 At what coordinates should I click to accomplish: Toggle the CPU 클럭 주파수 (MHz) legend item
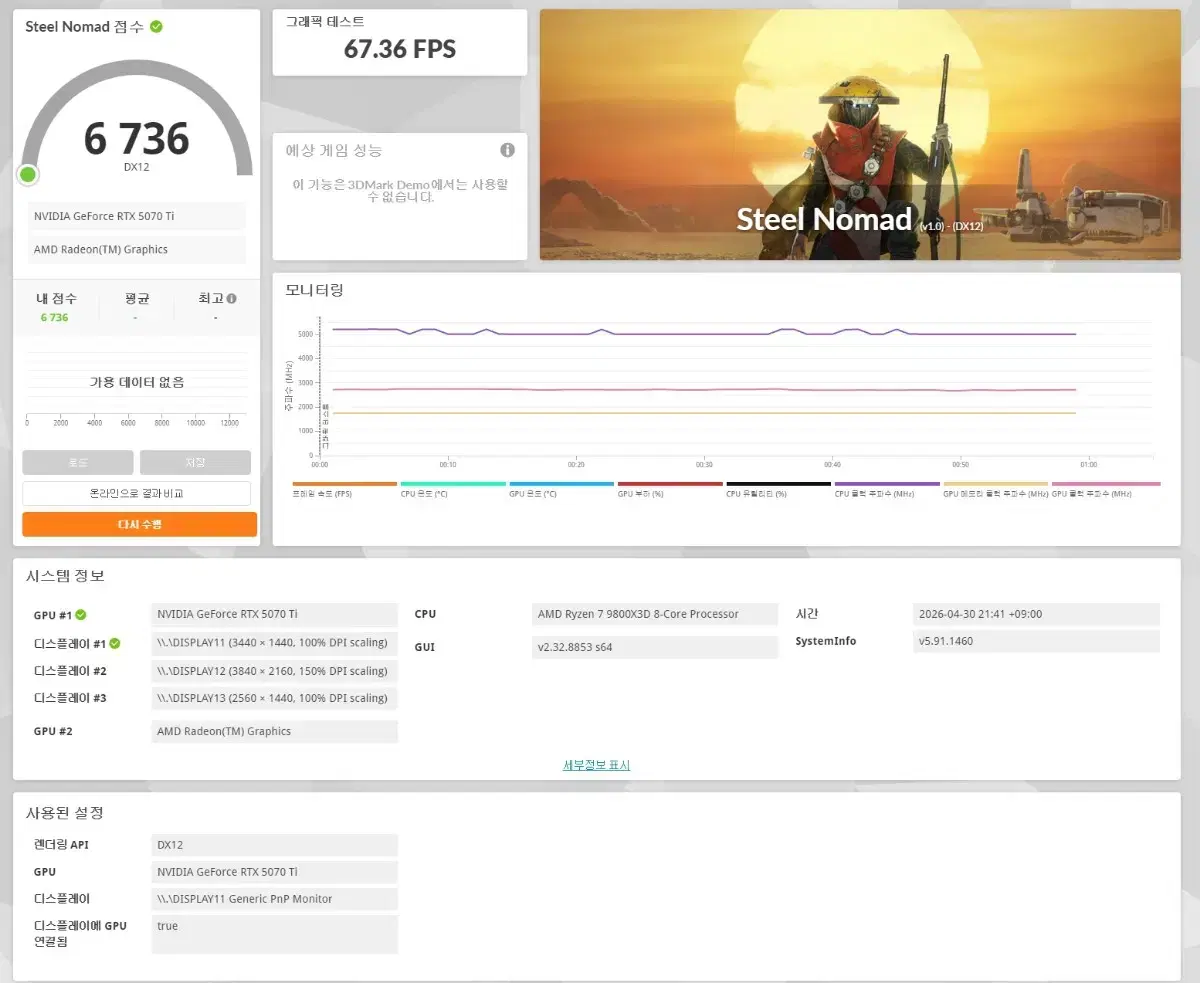(887, 489)
